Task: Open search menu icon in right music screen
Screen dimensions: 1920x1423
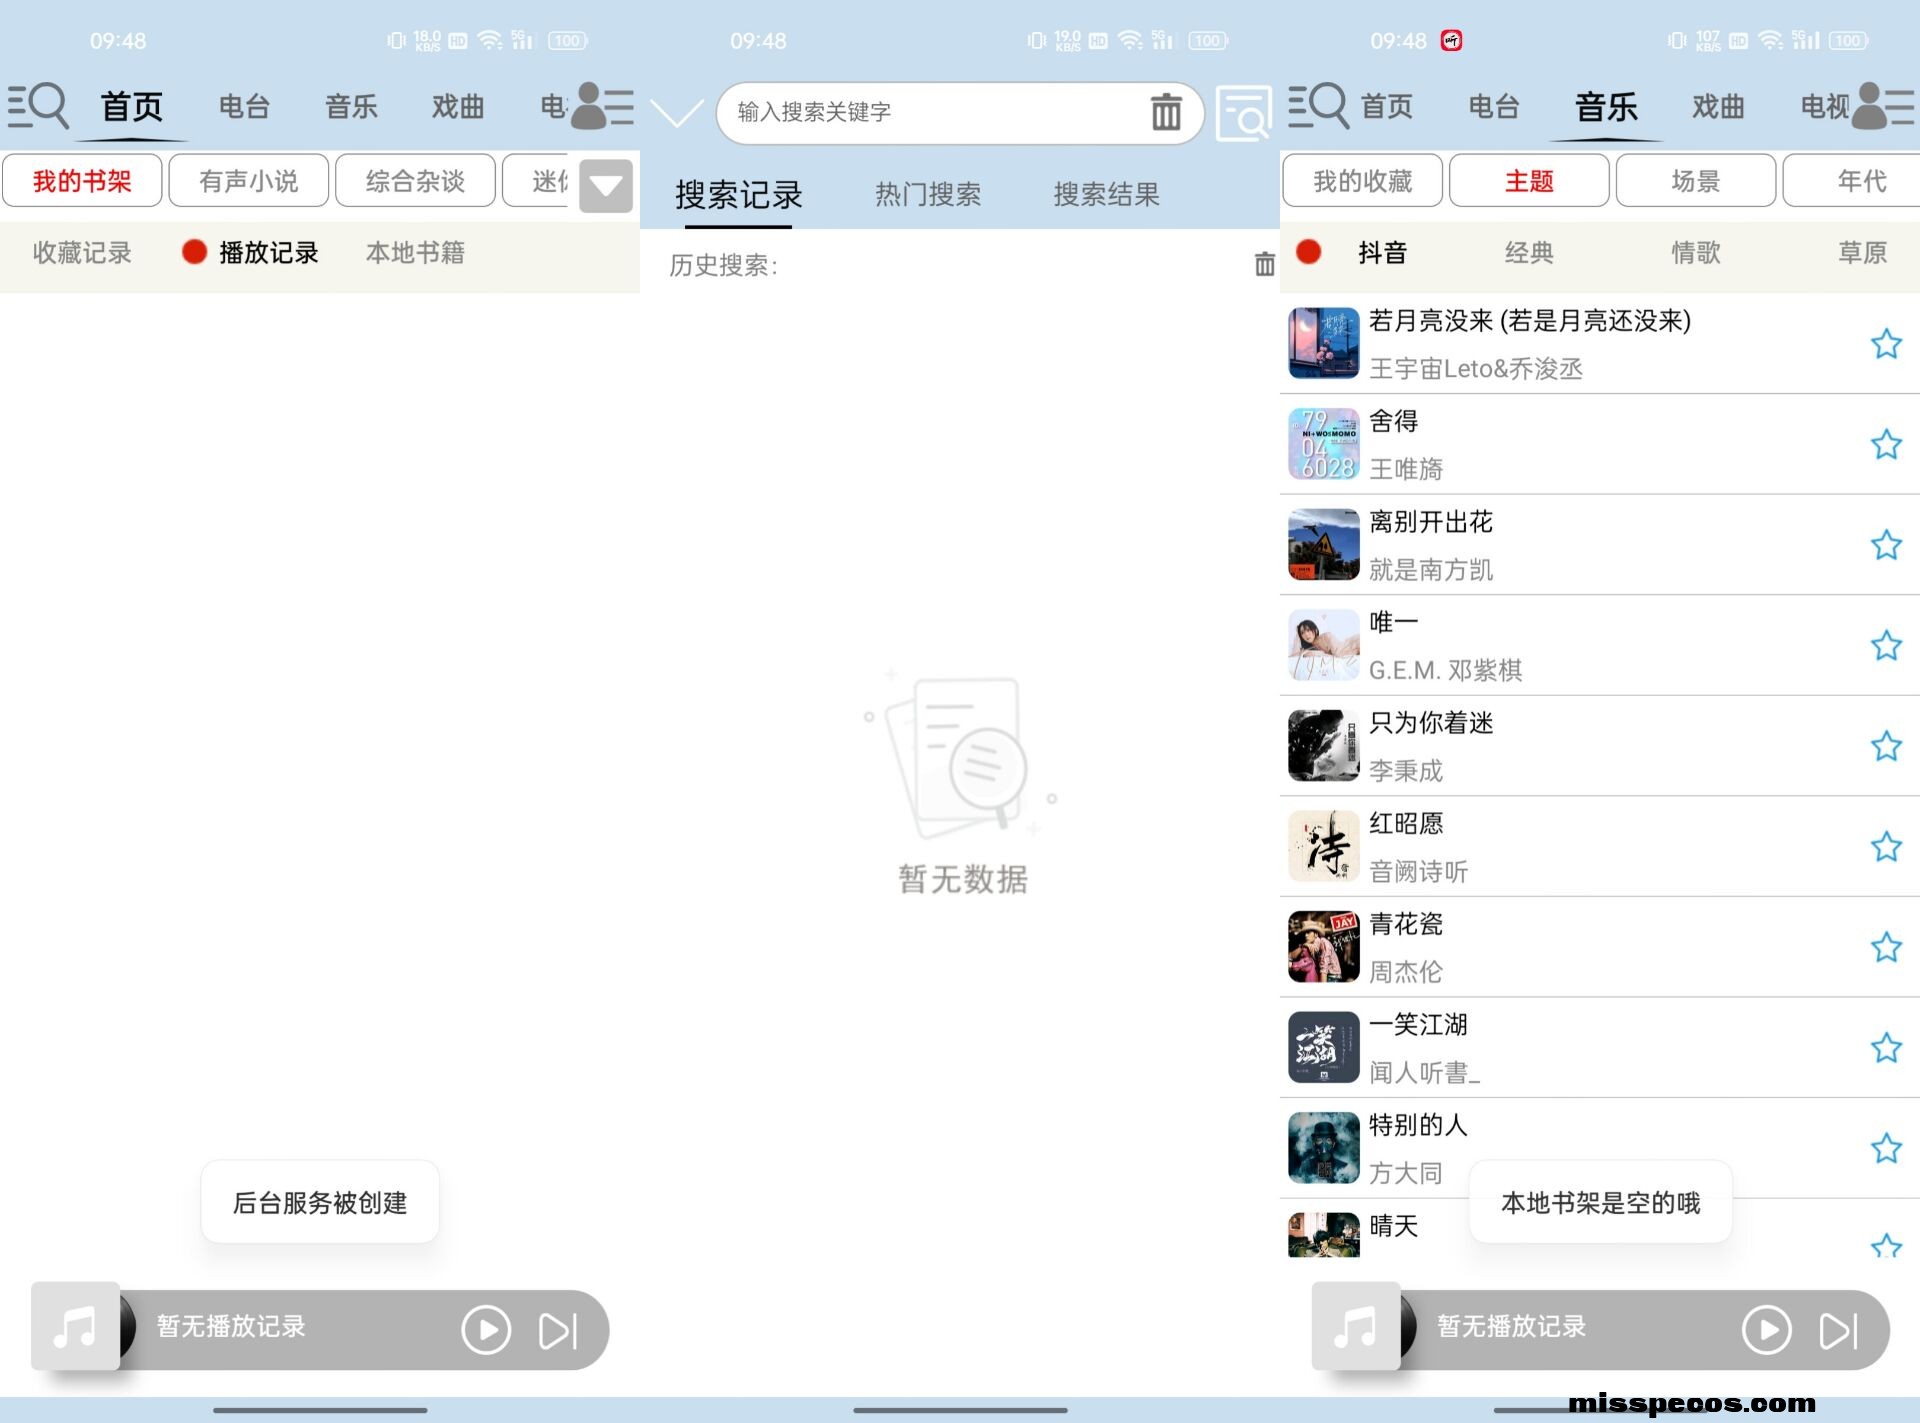Action: pos(1318,106)
